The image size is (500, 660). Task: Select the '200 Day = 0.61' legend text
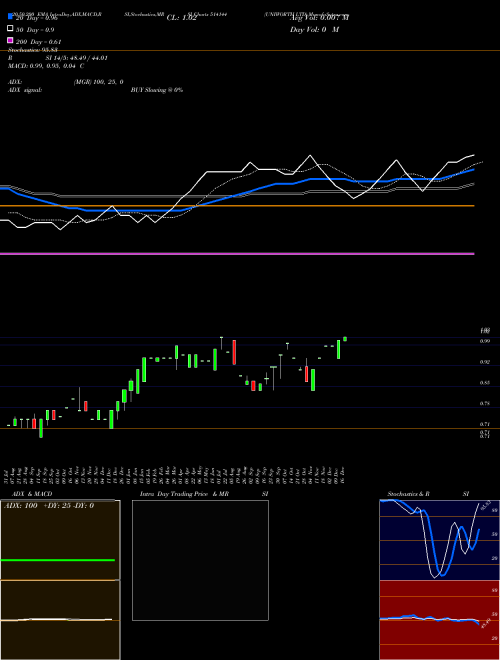(x=38, y=42)
